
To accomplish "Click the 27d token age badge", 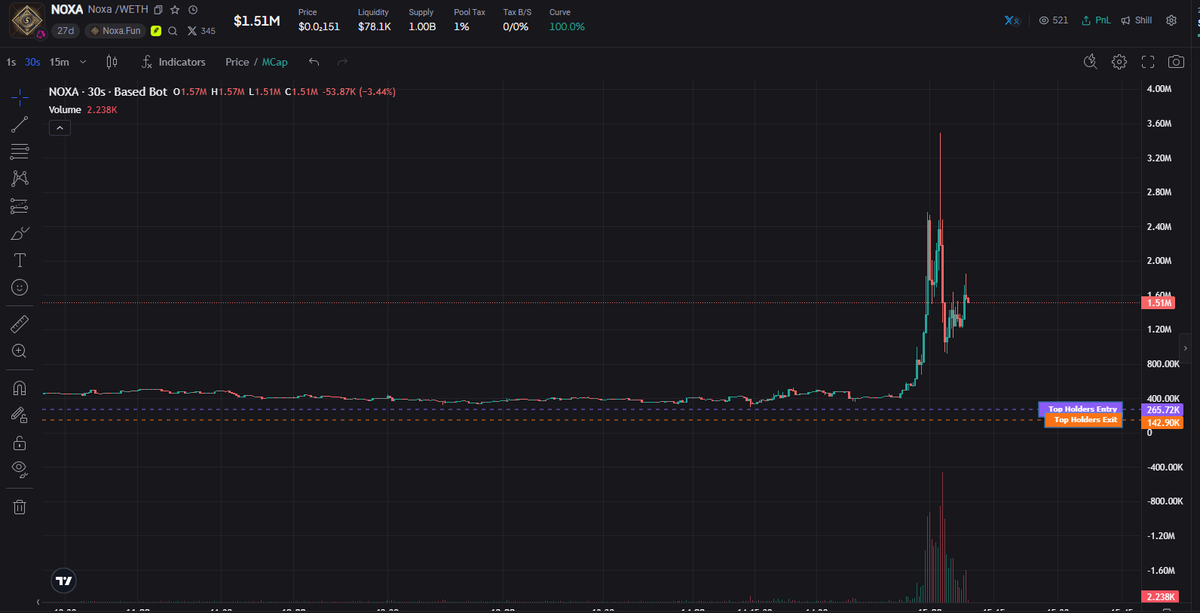I will pos(66,31).
